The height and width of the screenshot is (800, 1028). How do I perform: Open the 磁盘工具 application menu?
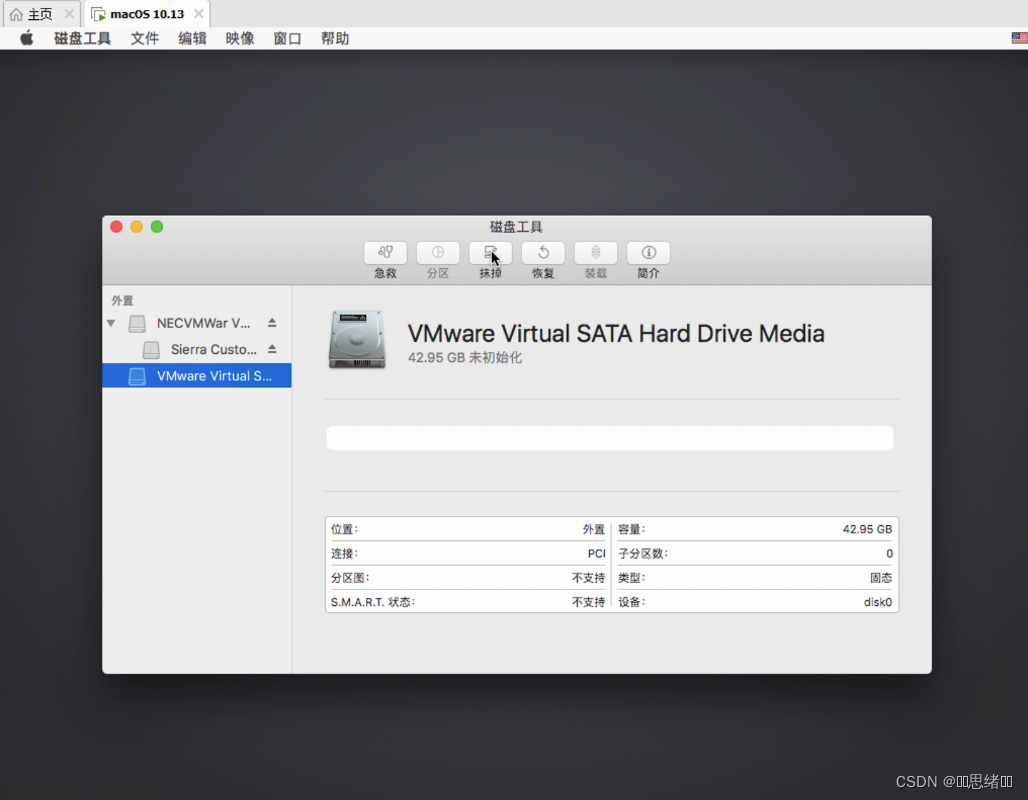tap(83, 38)
